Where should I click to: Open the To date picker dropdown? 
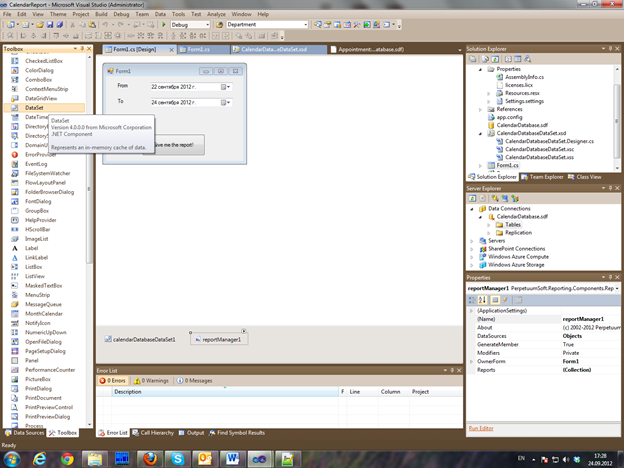(x=226, y=103)
